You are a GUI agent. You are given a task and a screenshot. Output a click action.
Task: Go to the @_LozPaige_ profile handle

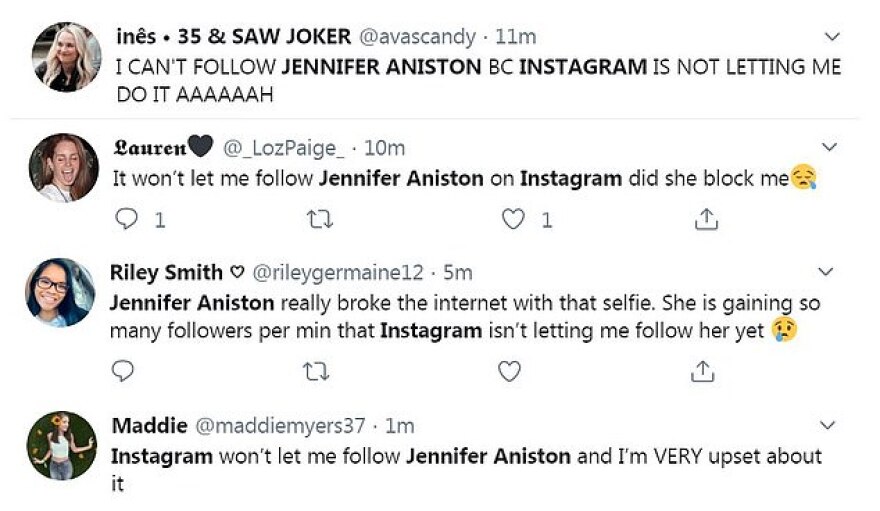(x=286, y=148)
